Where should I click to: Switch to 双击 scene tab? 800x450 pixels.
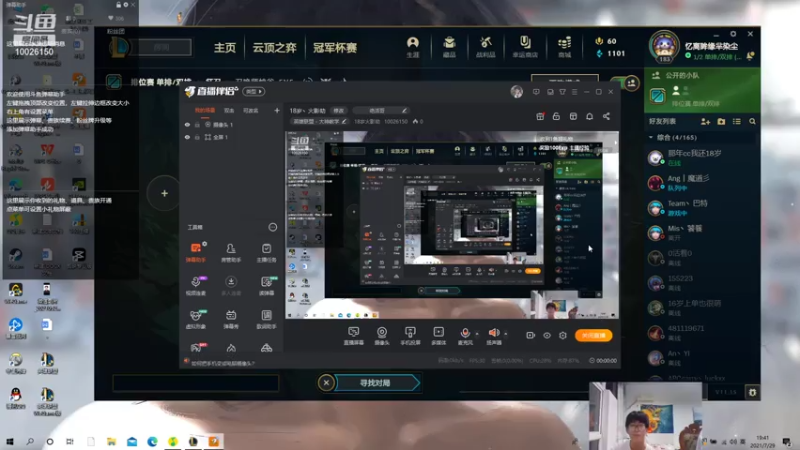coord(229,110)
